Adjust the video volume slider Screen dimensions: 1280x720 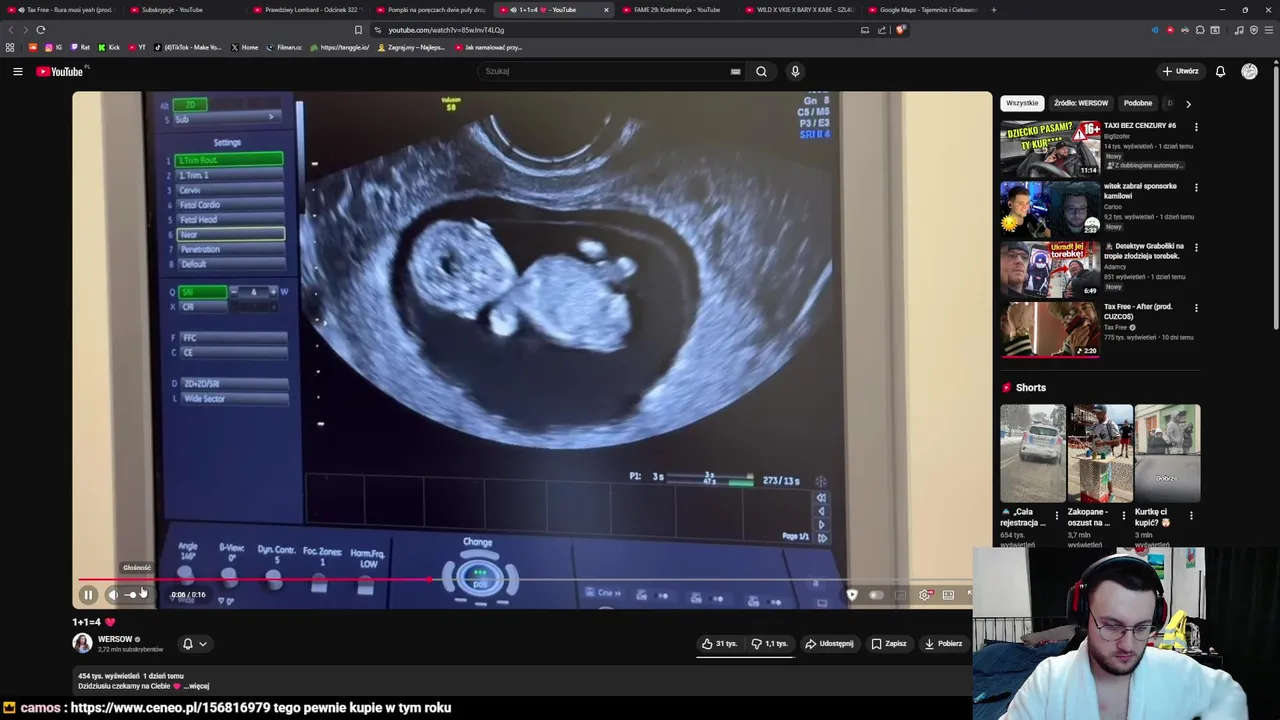pos(137,595)
